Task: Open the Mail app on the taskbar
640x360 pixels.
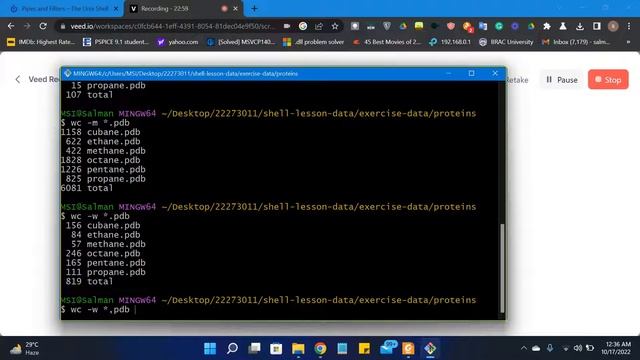Action: [387, 349]
